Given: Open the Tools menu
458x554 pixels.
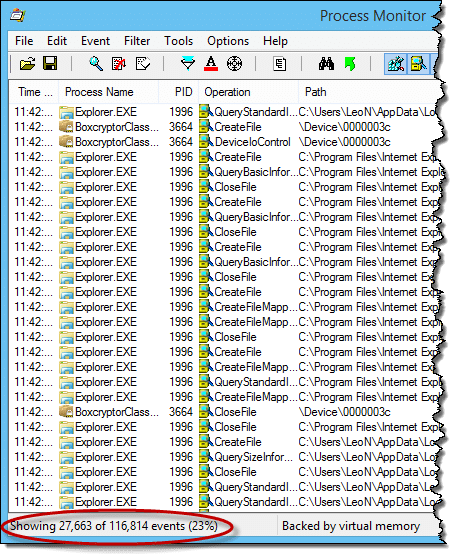Looking at the screenshot, I should tap(178, 41).
